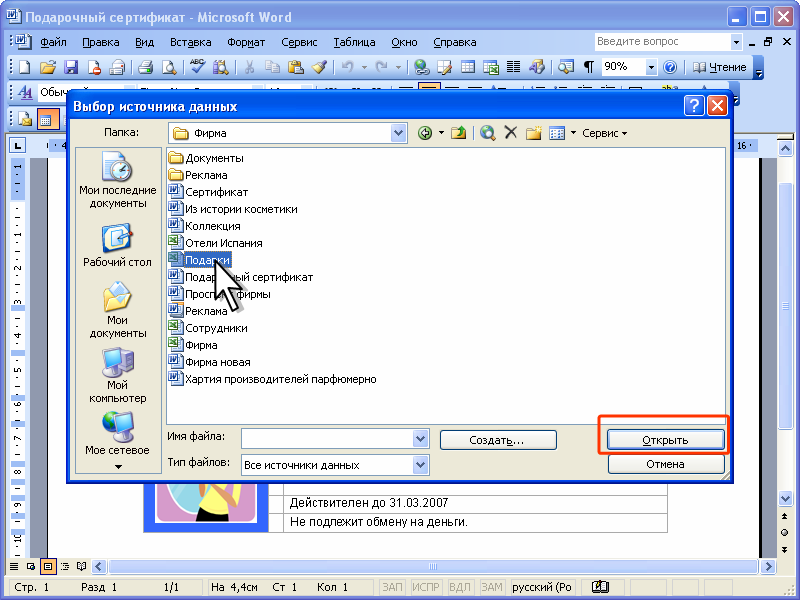Click the Создать... button
The height and width of the screenshot is (600, 800).
[x=498, y=440]
